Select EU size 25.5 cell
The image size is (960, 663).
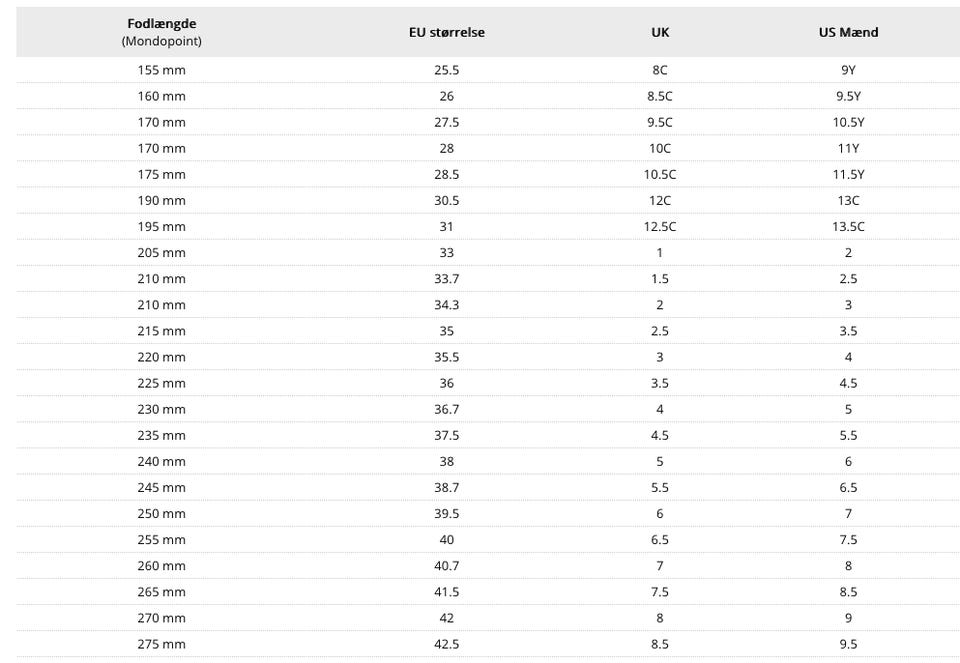click(446, 70)
